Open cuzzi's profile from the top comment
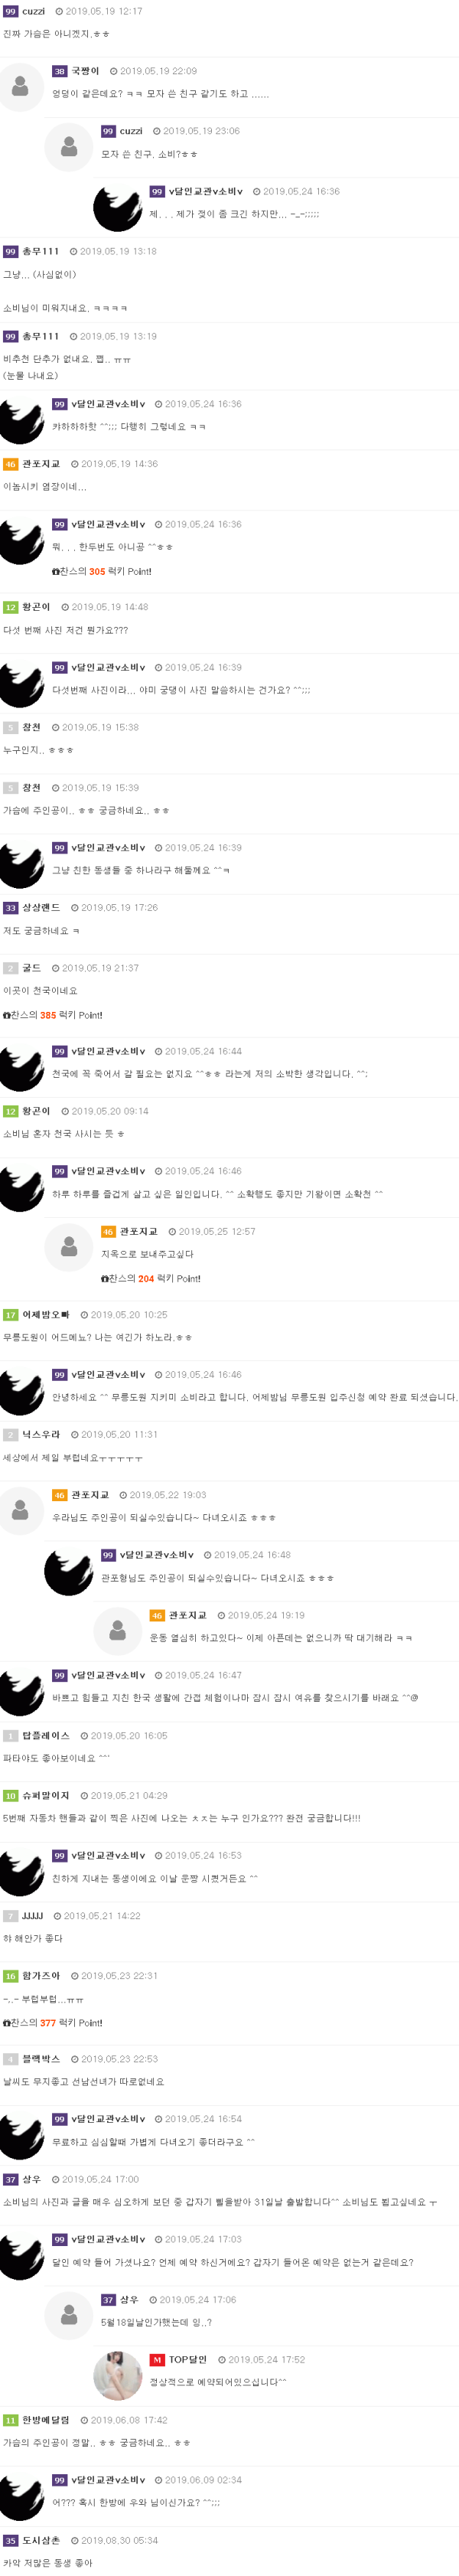Viewport: 459px width, 2576px height. 34,11
